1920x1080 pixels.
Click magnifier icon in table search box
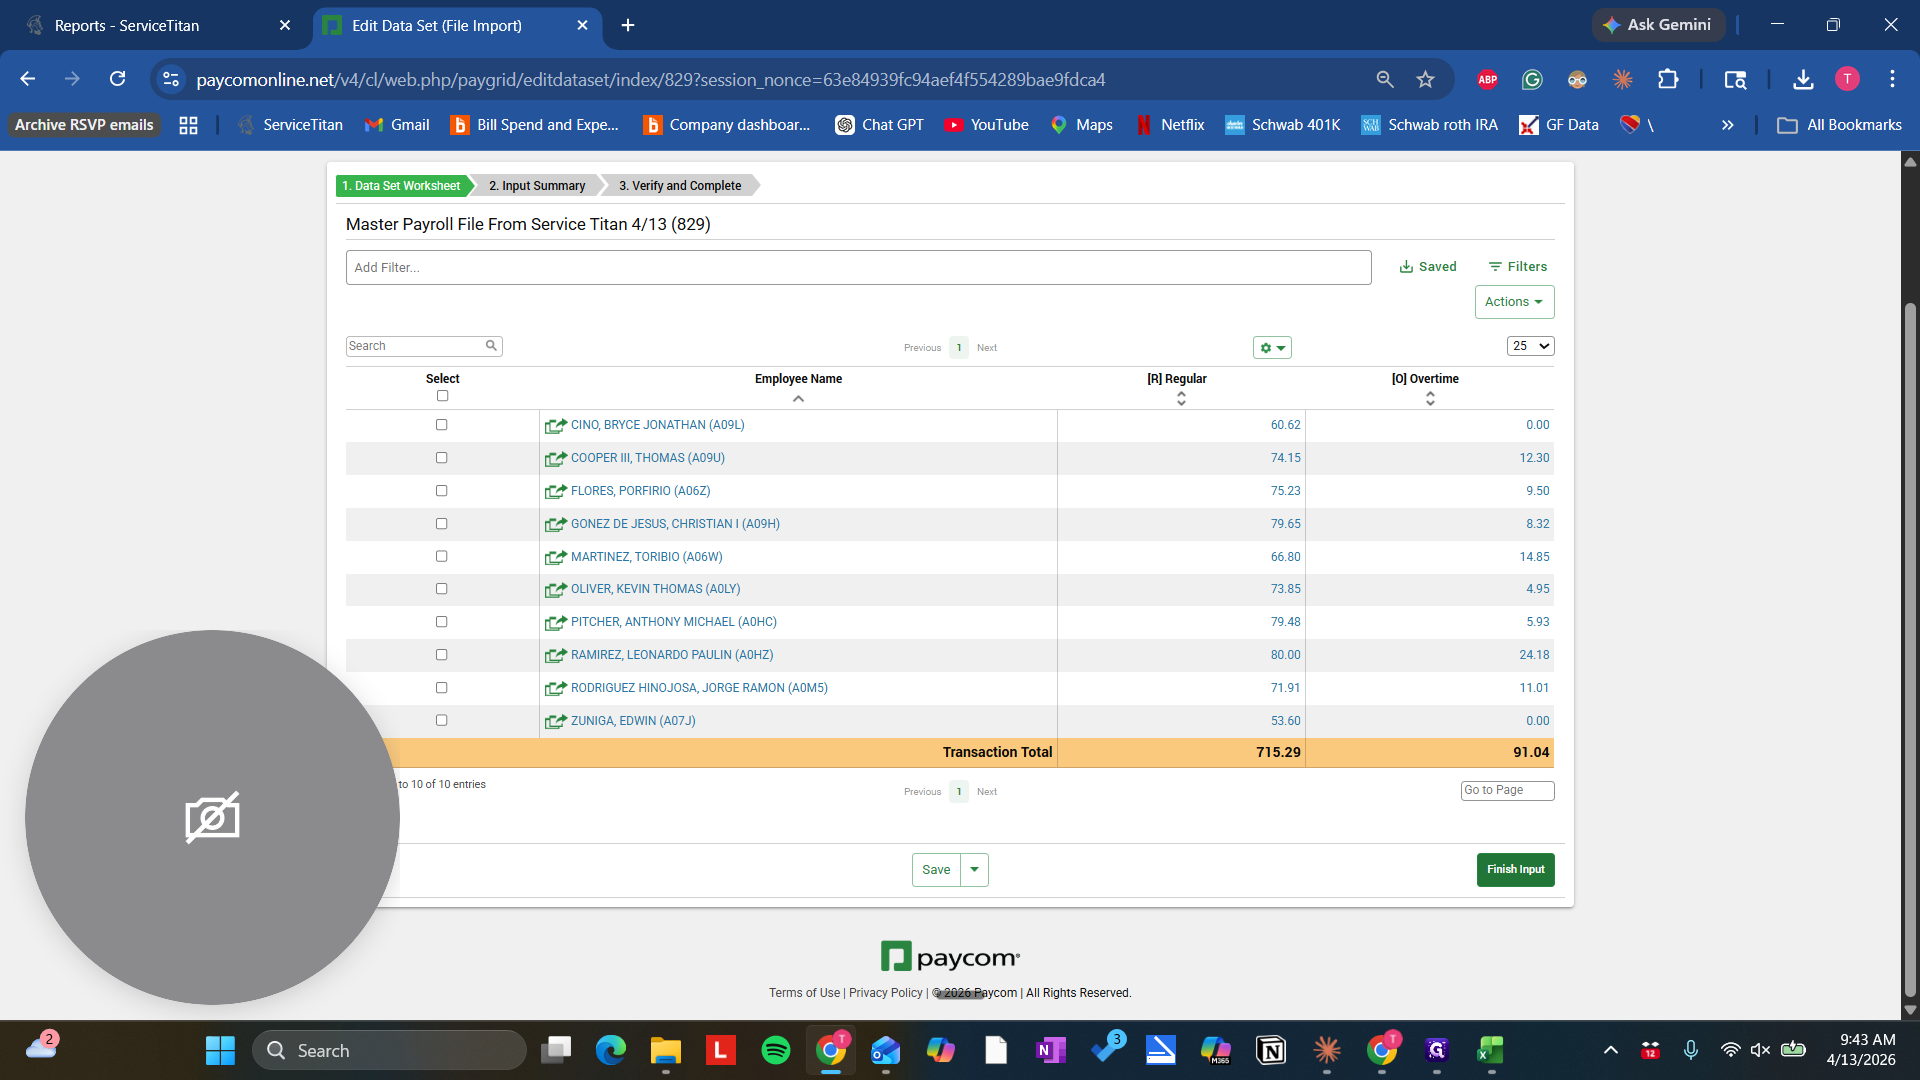[x=491, y=346]
